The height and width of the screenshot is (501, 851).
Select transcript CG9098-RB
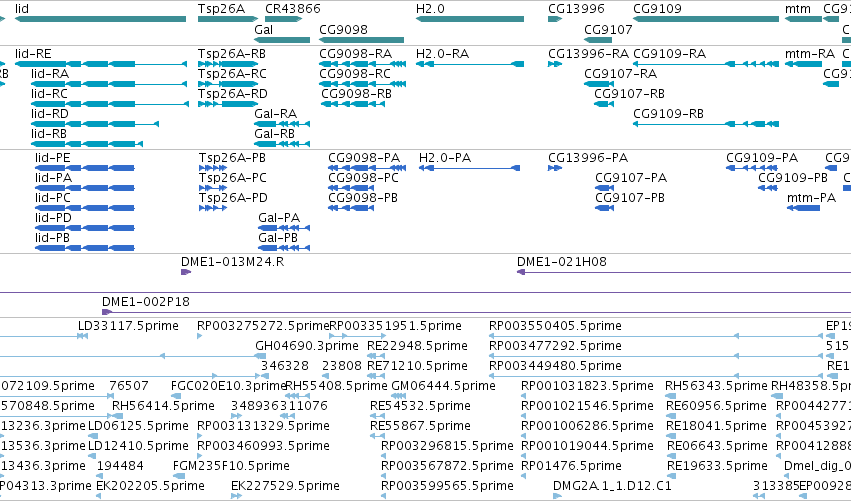coord(353,104)
